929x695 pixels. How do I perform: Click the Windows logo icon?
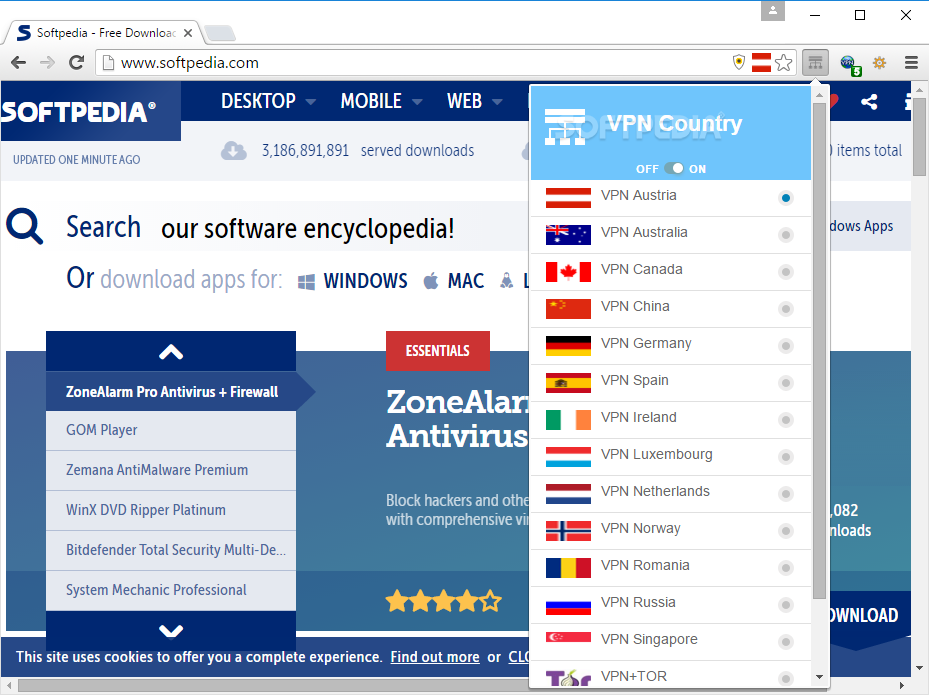coord(306,281)
